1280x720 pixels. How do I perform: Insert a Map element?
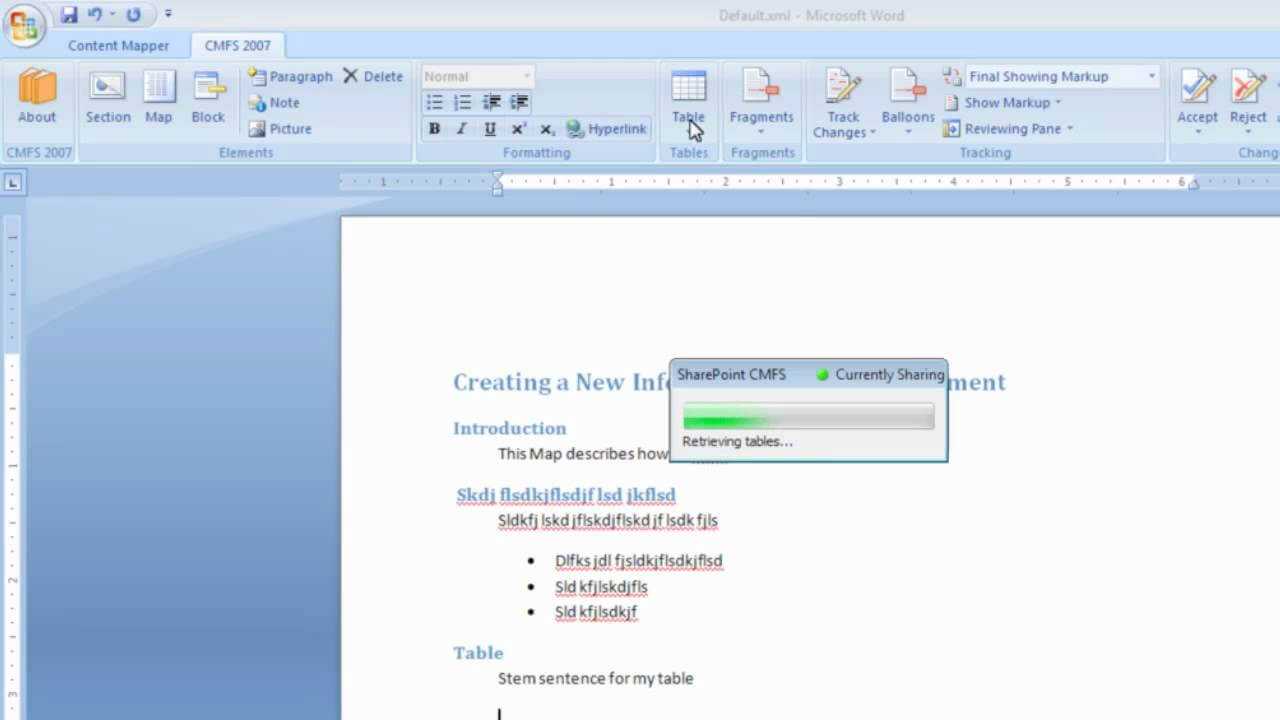(x=159, y=97)
